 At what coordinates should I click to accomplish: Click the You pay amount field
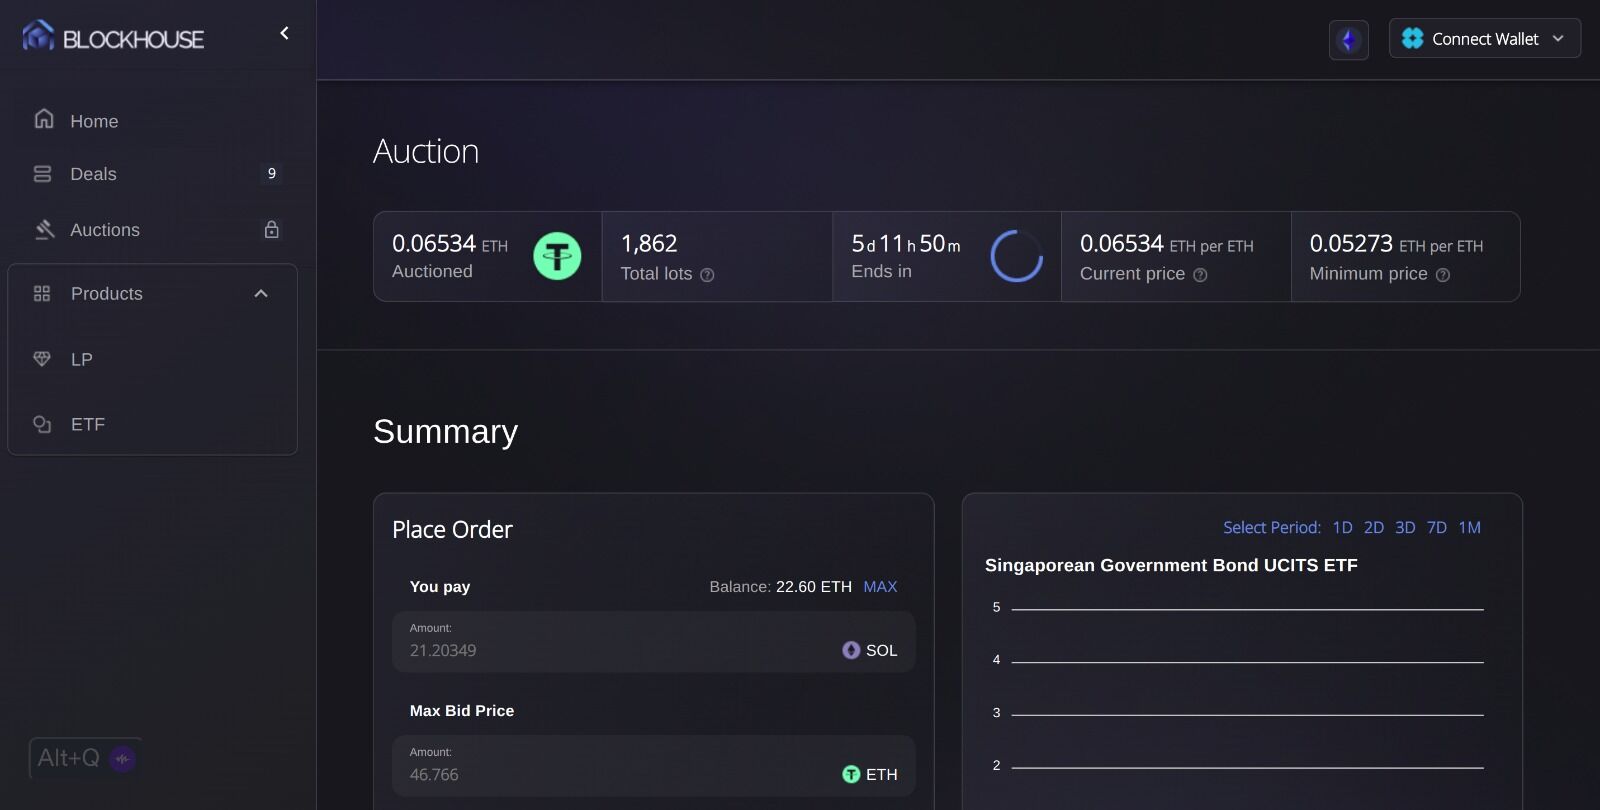(654, 642)
